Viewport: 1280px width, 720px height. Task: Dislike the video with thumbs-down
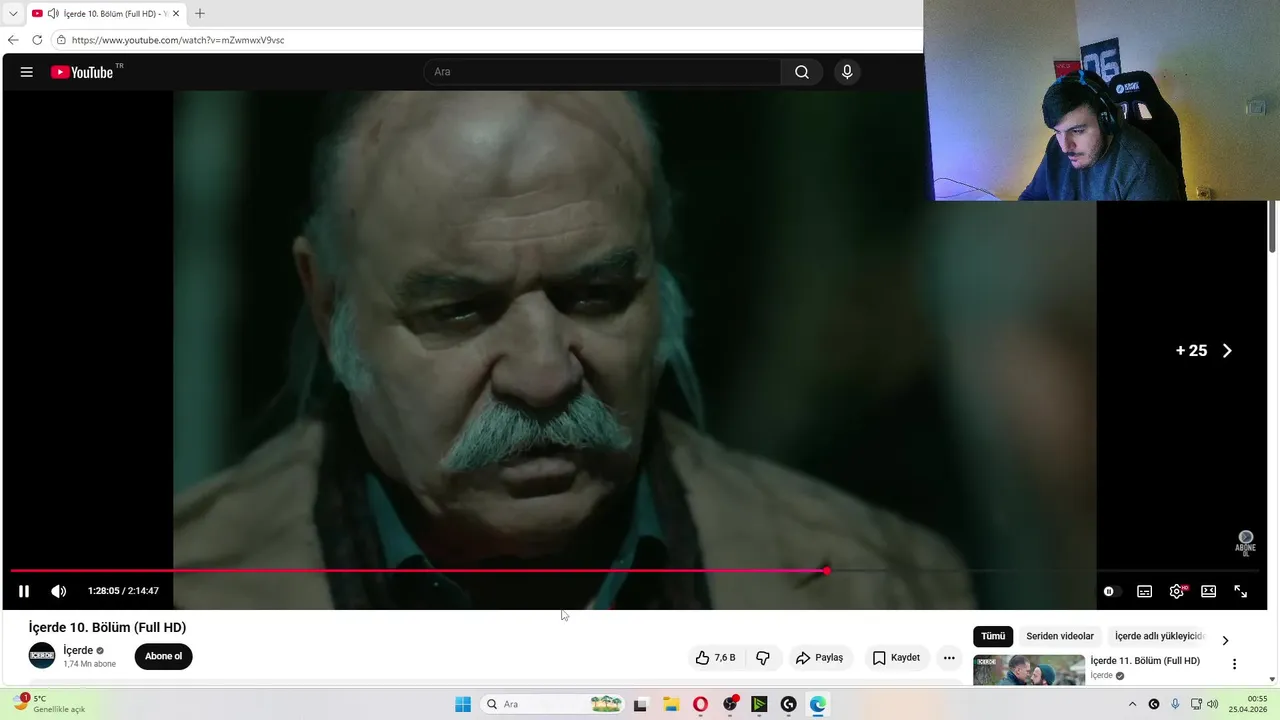point(763,658)
